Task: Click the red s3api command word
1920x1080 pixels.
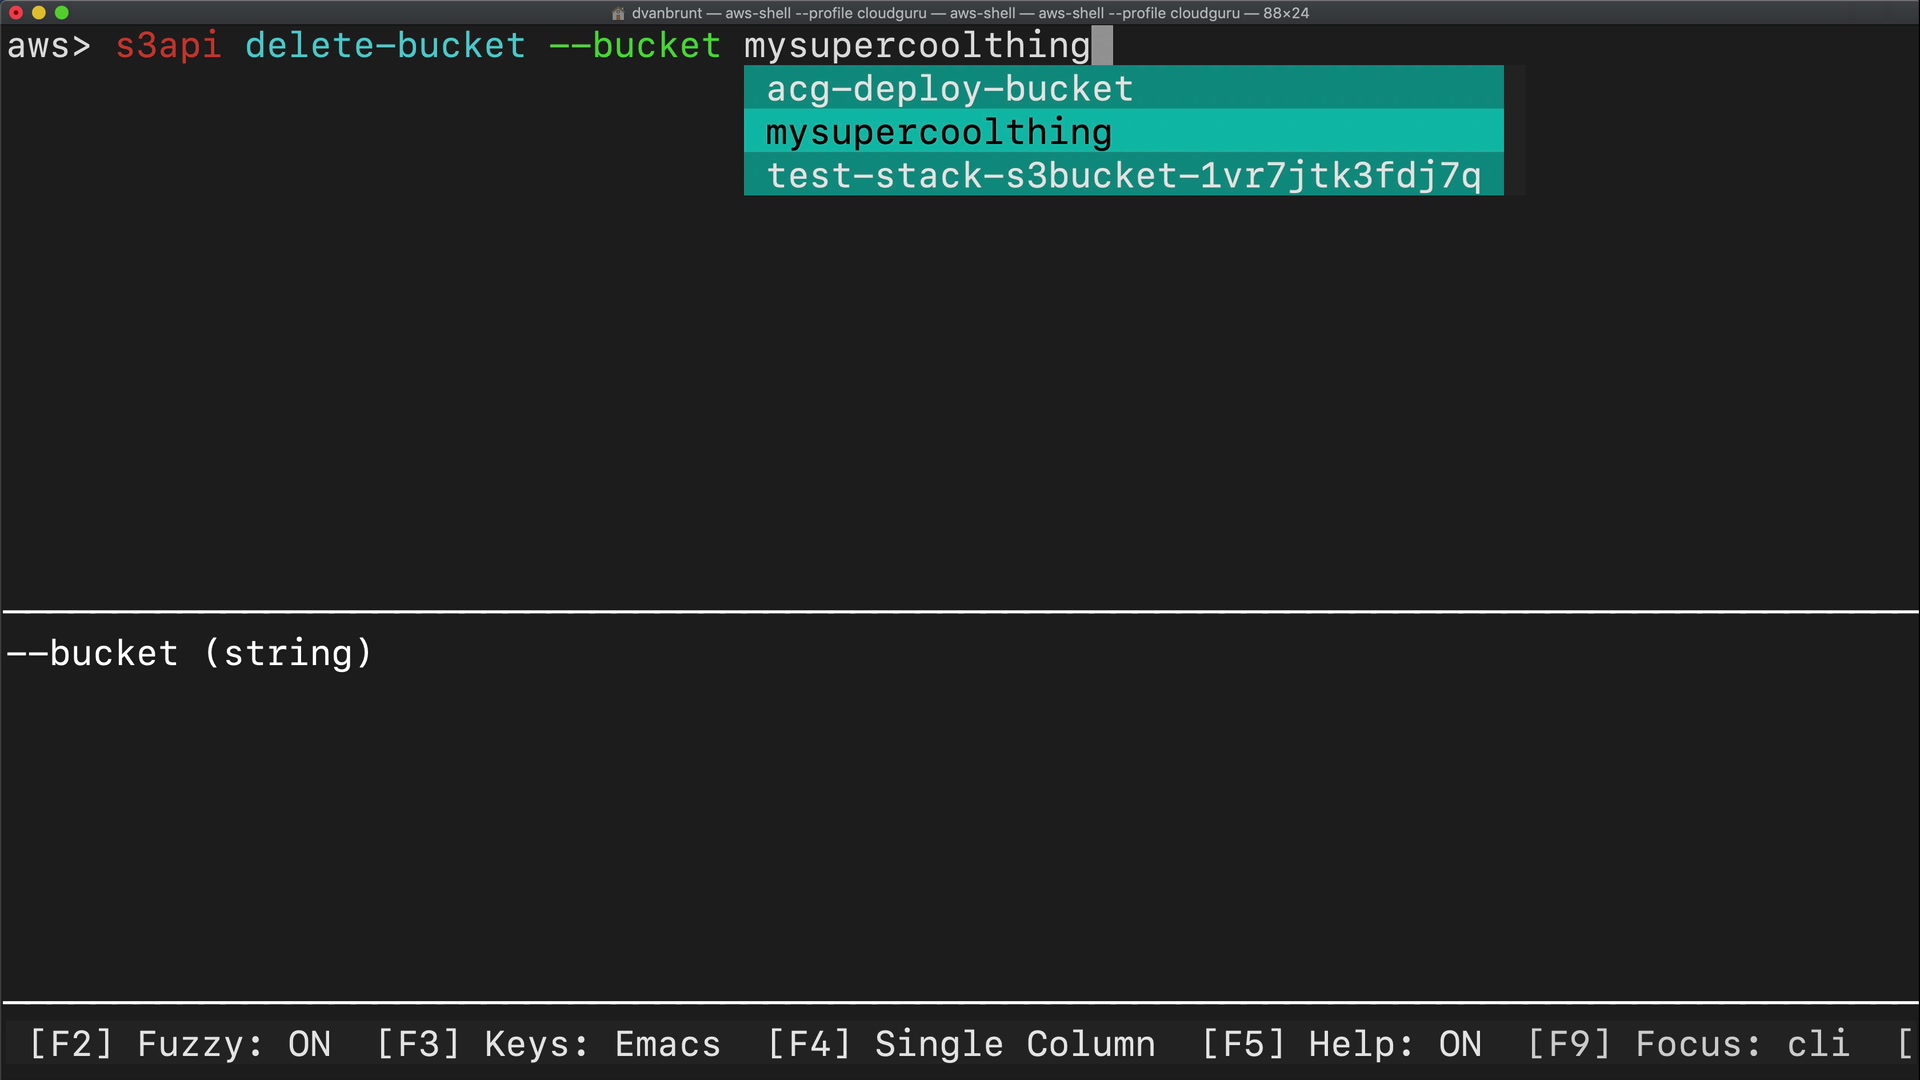Action: [168, 46]
